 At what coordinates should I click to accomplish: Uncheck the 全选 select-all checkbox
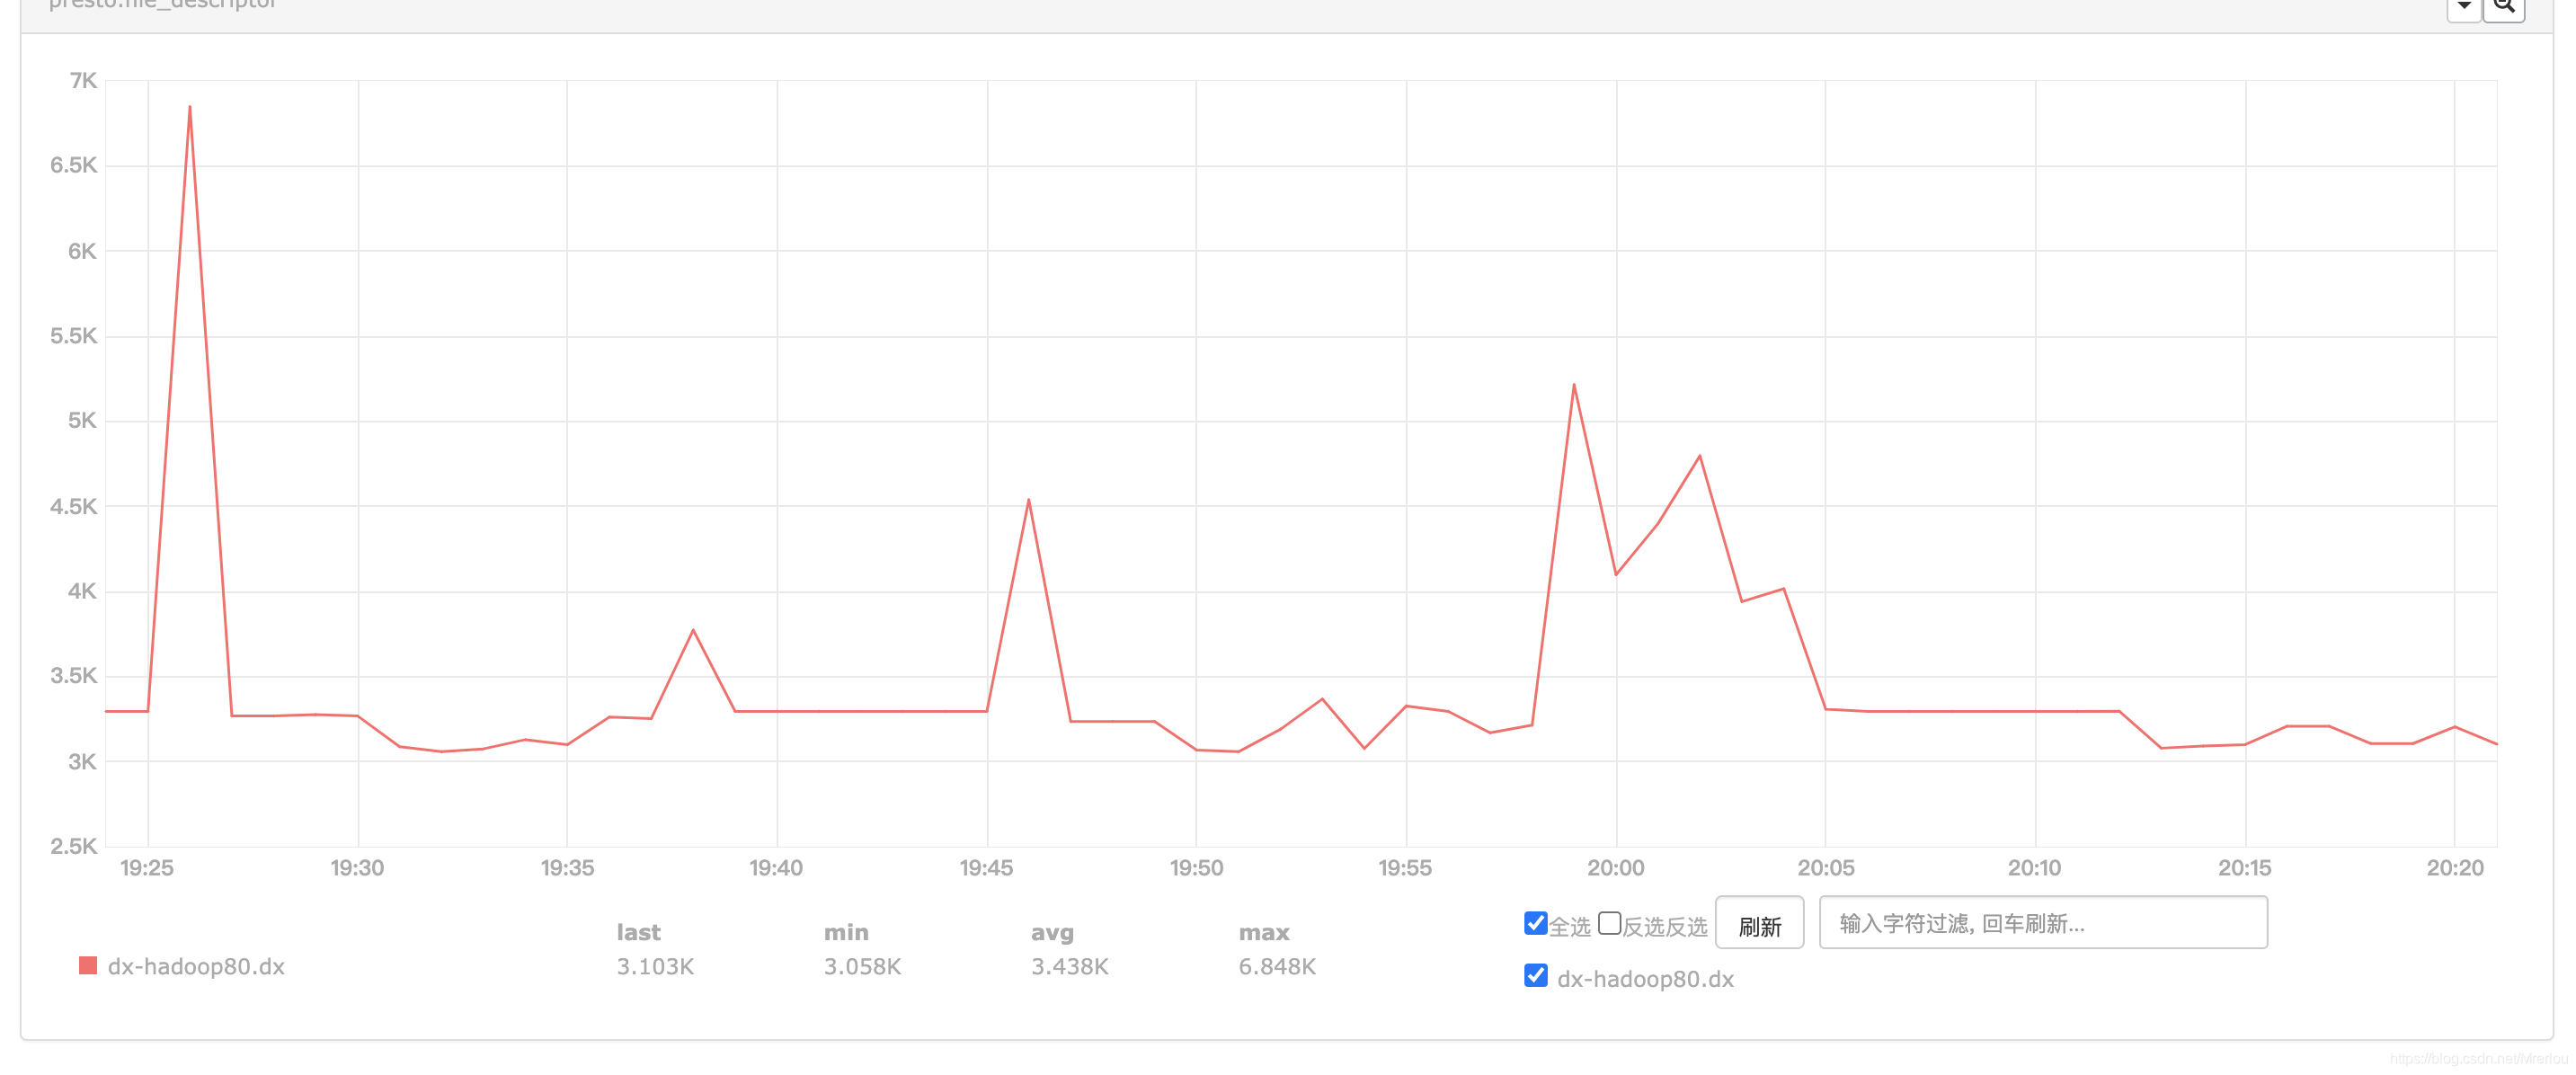point(1535,923)
